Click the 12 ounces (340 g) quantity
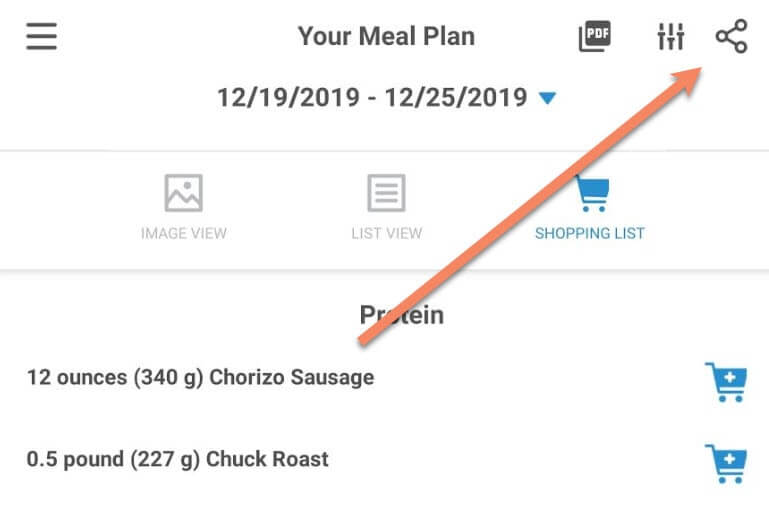 coord(115,378)
